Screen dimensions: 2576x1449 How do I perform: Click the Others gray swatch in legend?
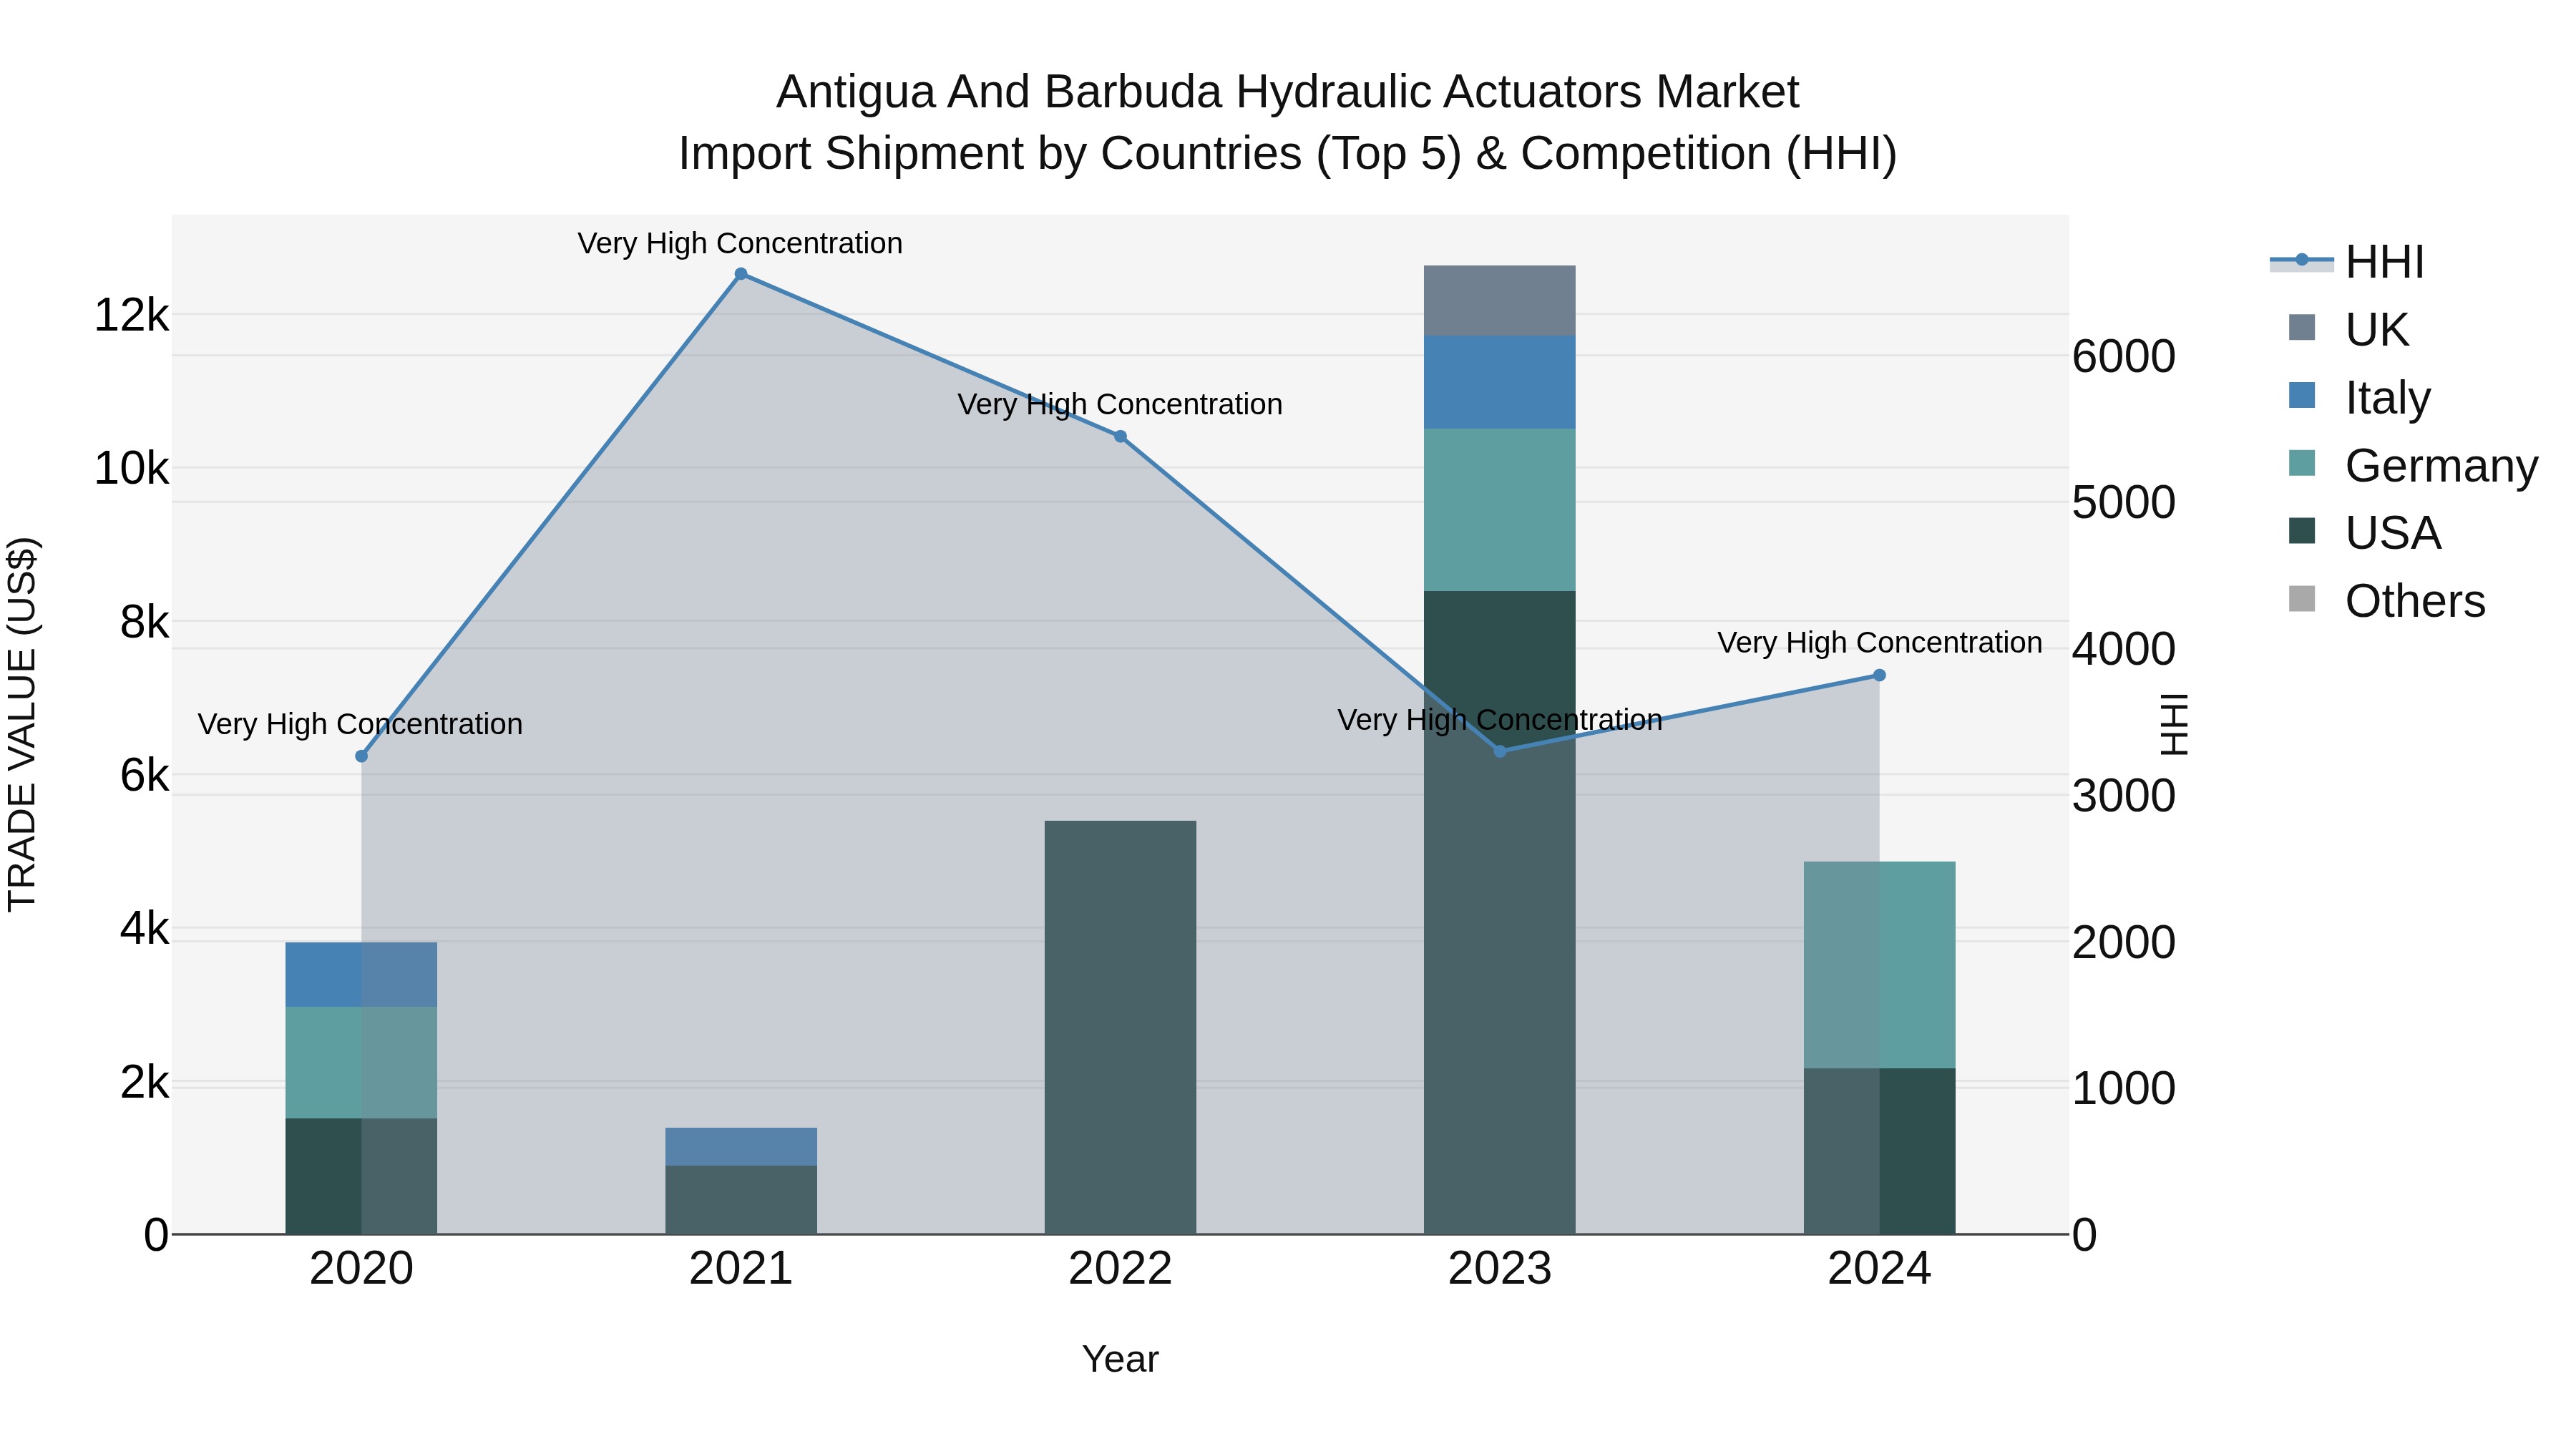[x=2302, y=599]
